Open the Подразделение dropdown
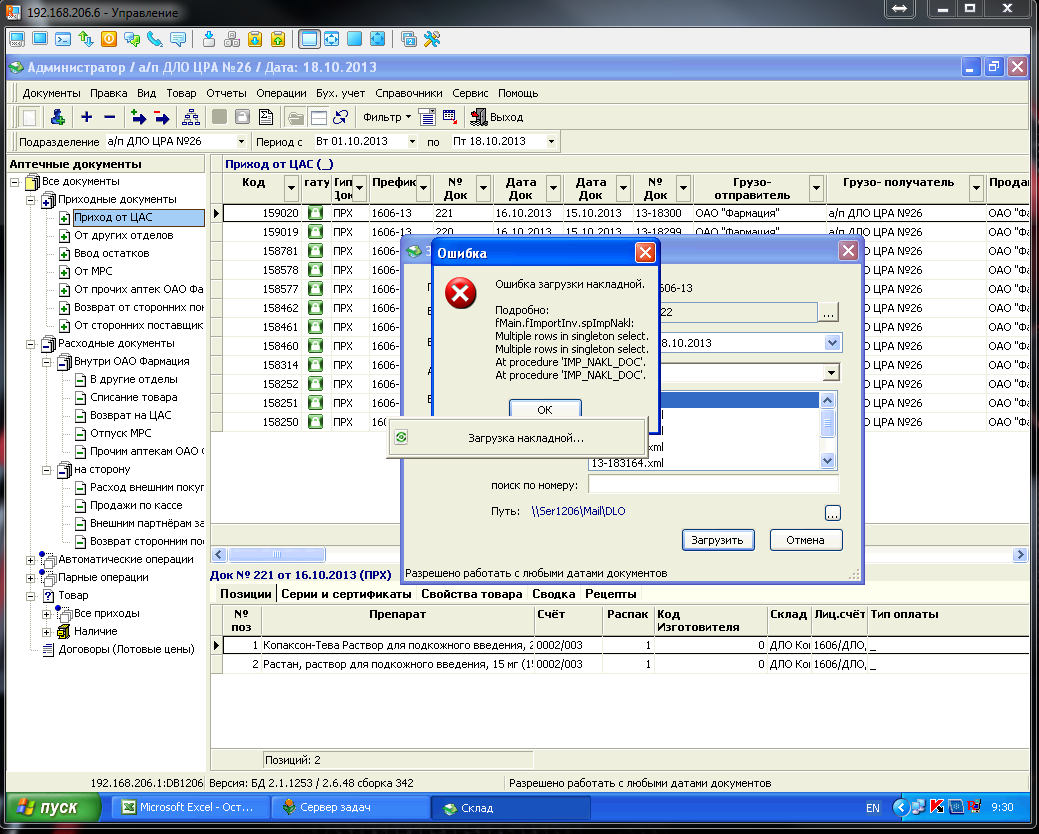Screen dimensions: 1039x834 click(240, 142)
